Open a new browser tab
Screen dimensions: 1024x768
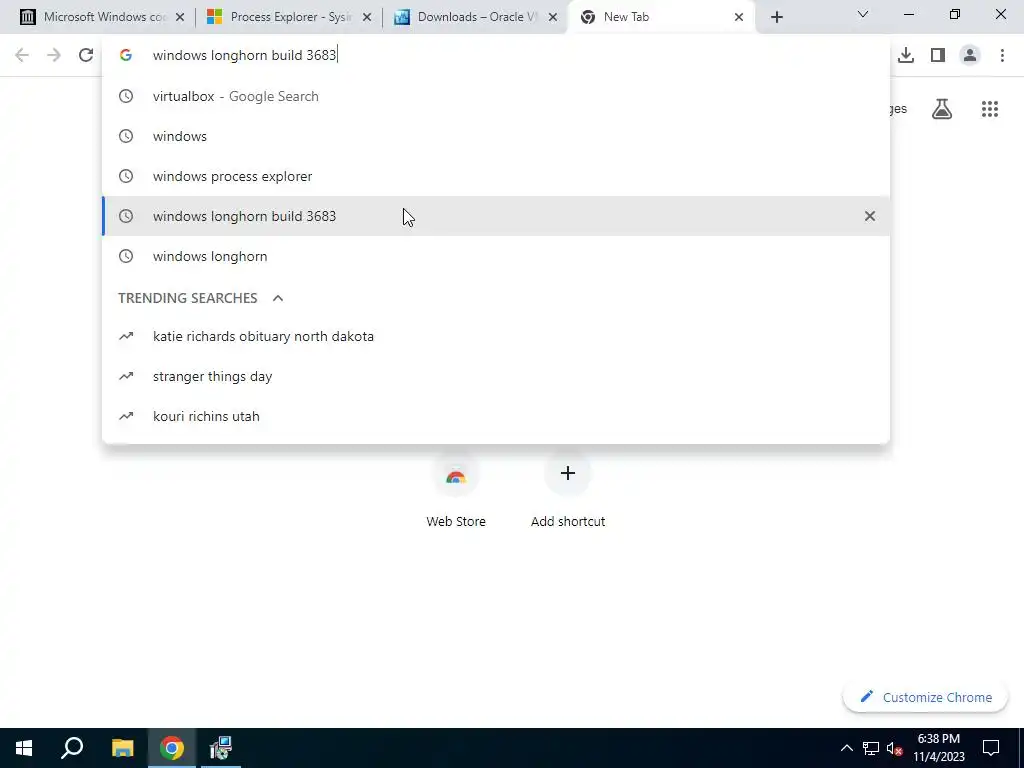tap(776, 17)
